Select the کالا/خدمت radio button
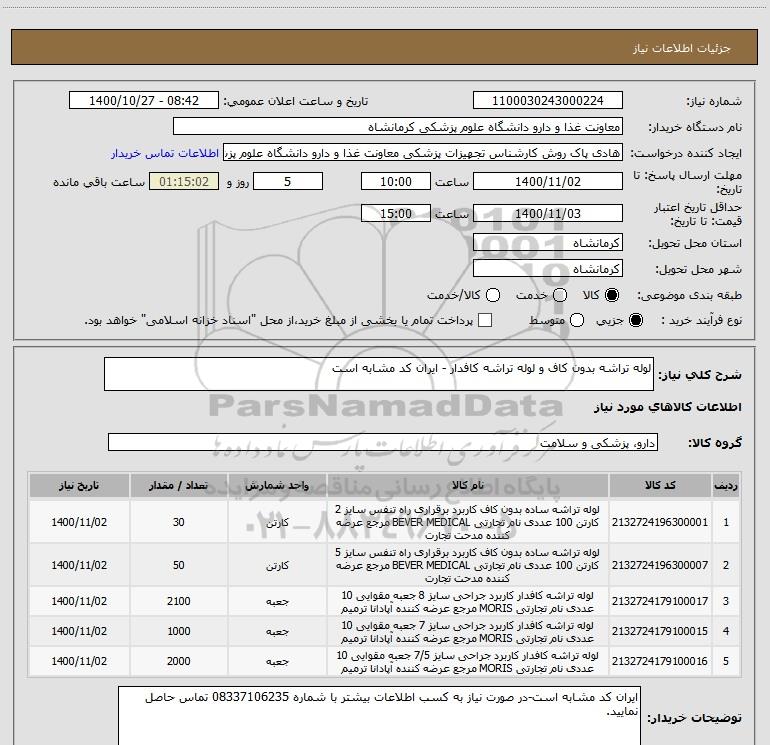This screenshot has width=770, height=745. click(493, 295)
